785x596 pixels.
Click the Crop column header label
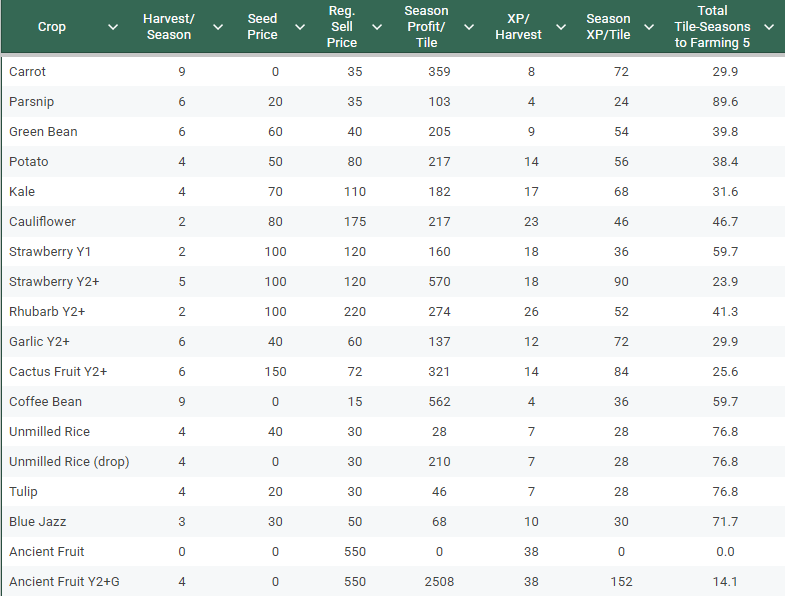(52, 27)
